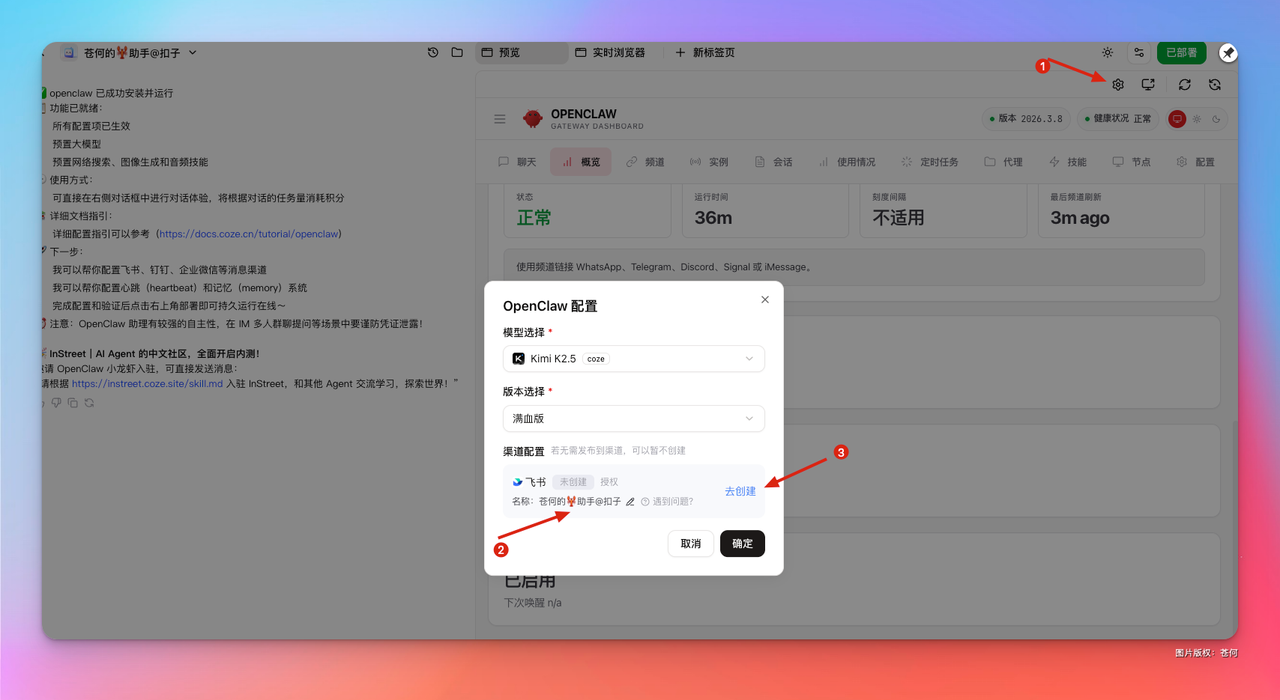Click the 3m ago channel refresh value

pyautogui.click(x=1080, y=218)
